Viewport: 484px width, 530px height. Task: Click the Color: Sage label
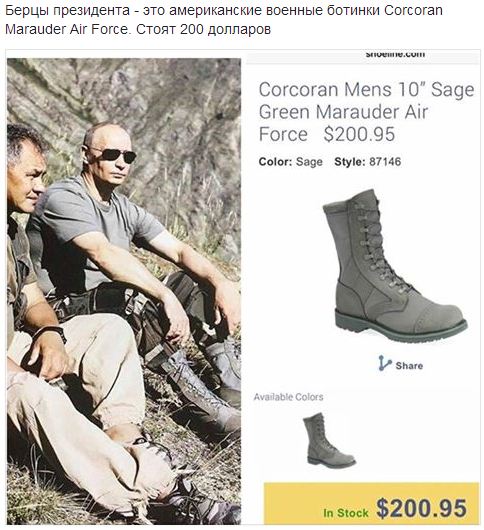291,162
